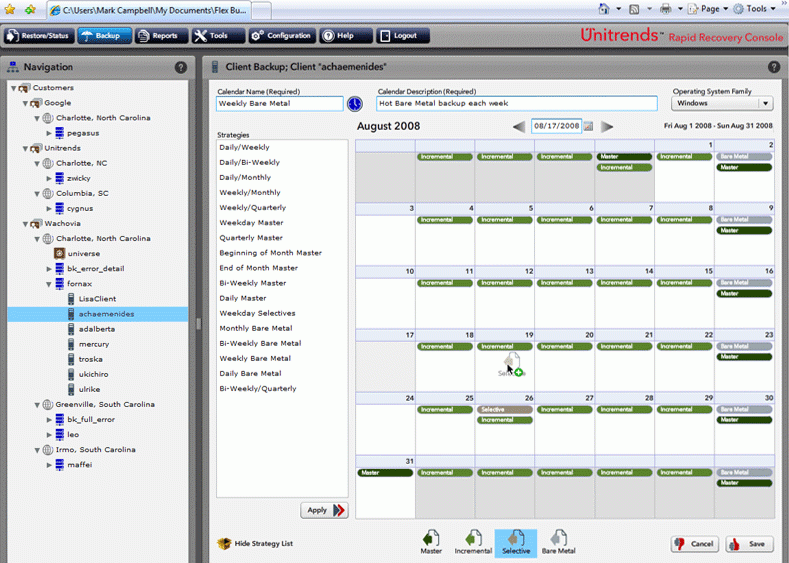Screen dimensions: 789x563
Task: Go to previous month arrow
Action: point(519,126)
